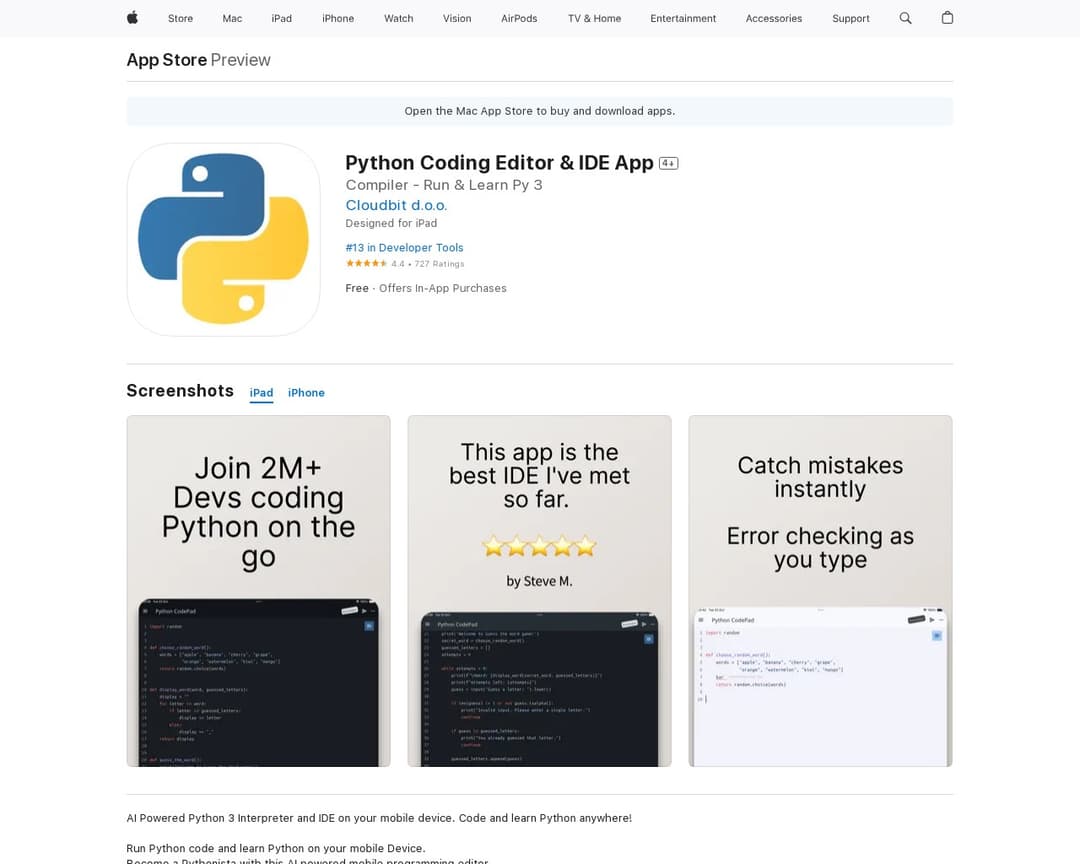This screenshot has height=864, width=1080.
Task: Open the Accessories menu
Action: pos(774,19)
